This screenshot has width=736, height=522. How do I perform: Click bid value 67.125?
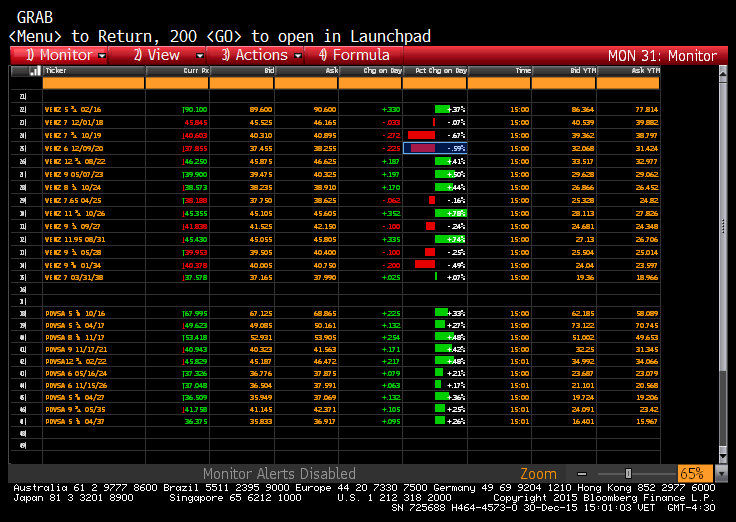261,314
